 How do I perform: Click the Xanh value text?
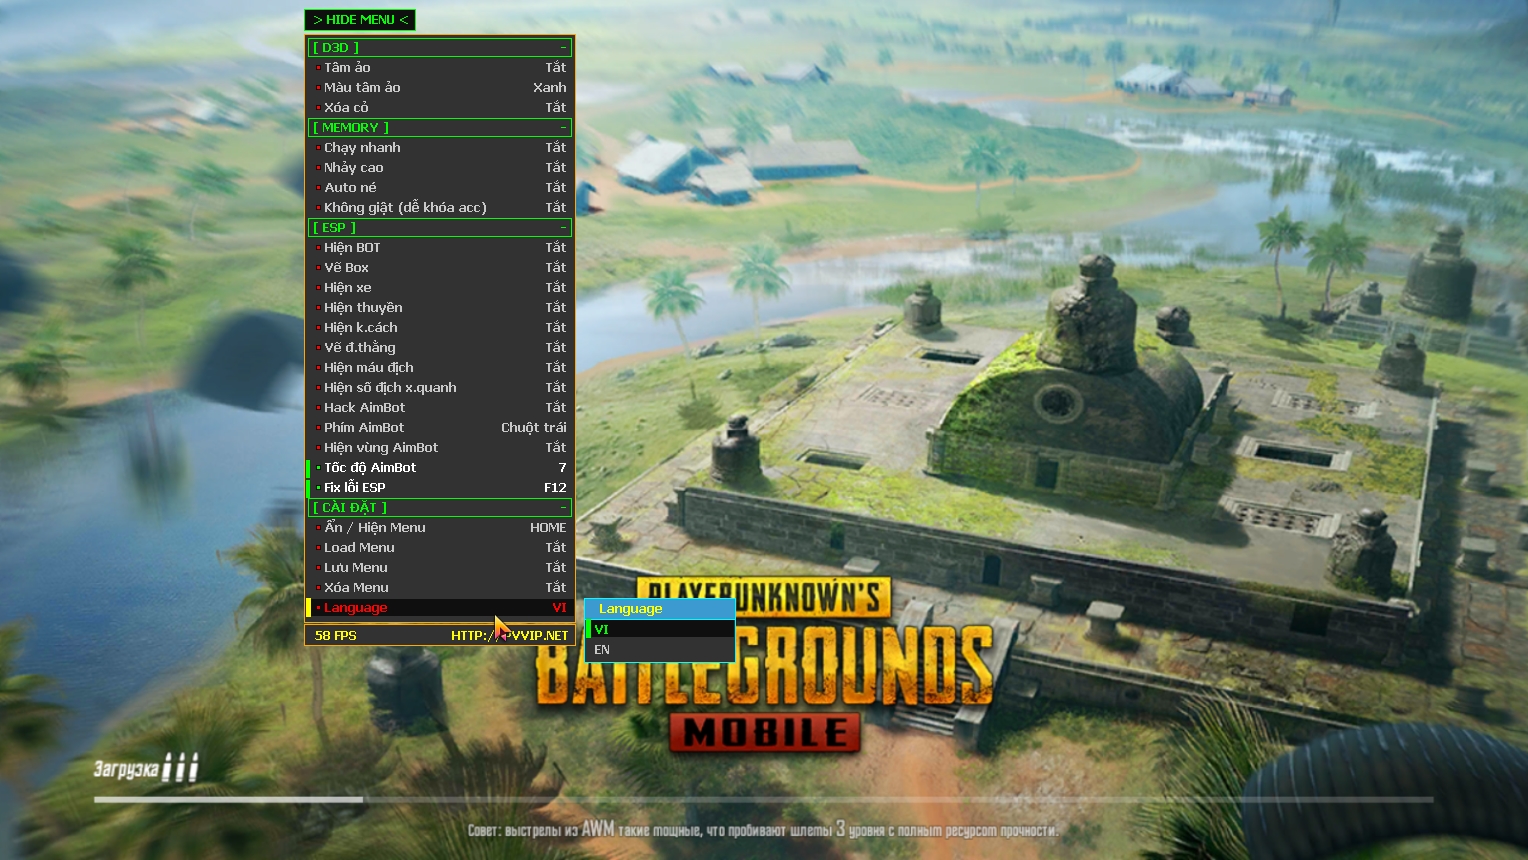[x=550, y=87]
